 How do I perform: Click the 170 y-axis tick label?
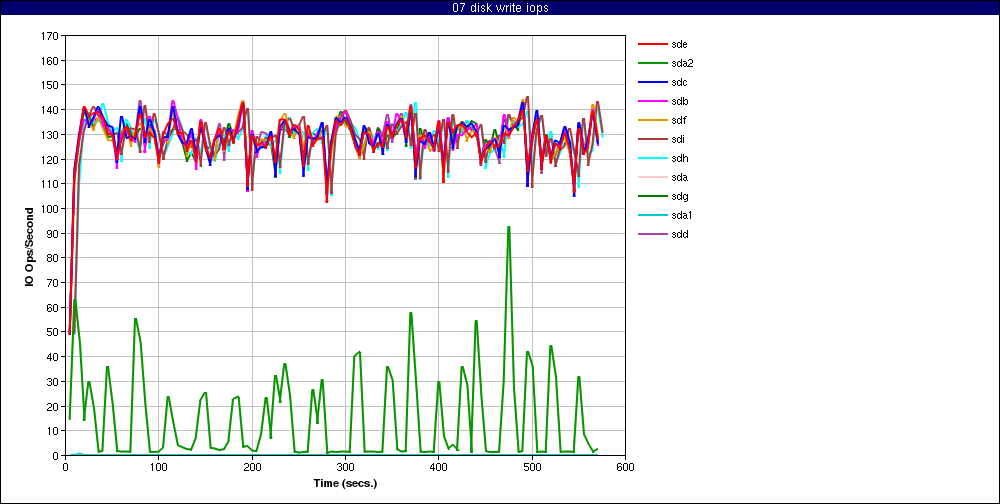[50, 36]
